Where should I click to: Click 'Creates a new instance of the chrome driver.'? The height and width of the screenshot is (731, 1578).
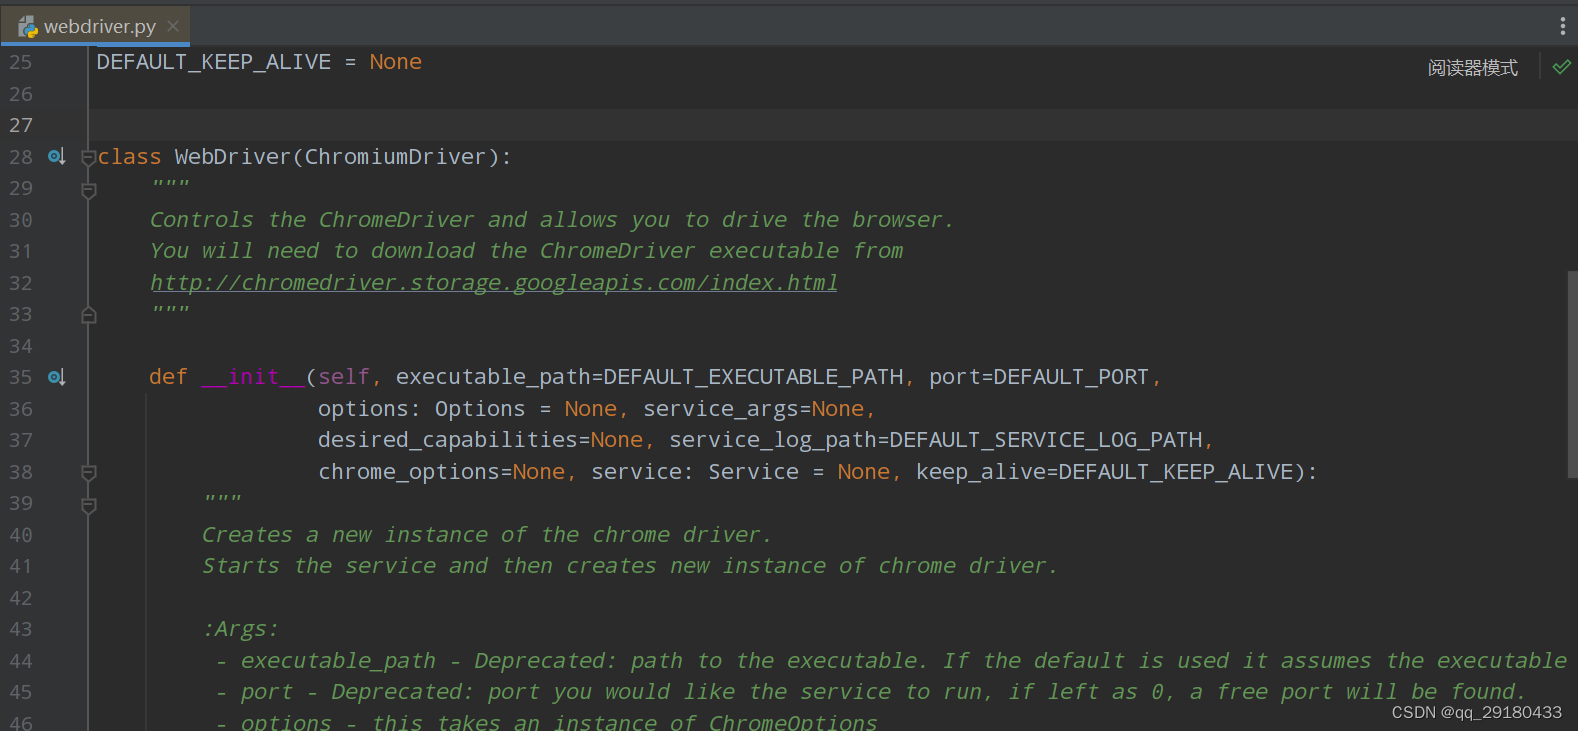pyautogui.click(x=487, y=535)
